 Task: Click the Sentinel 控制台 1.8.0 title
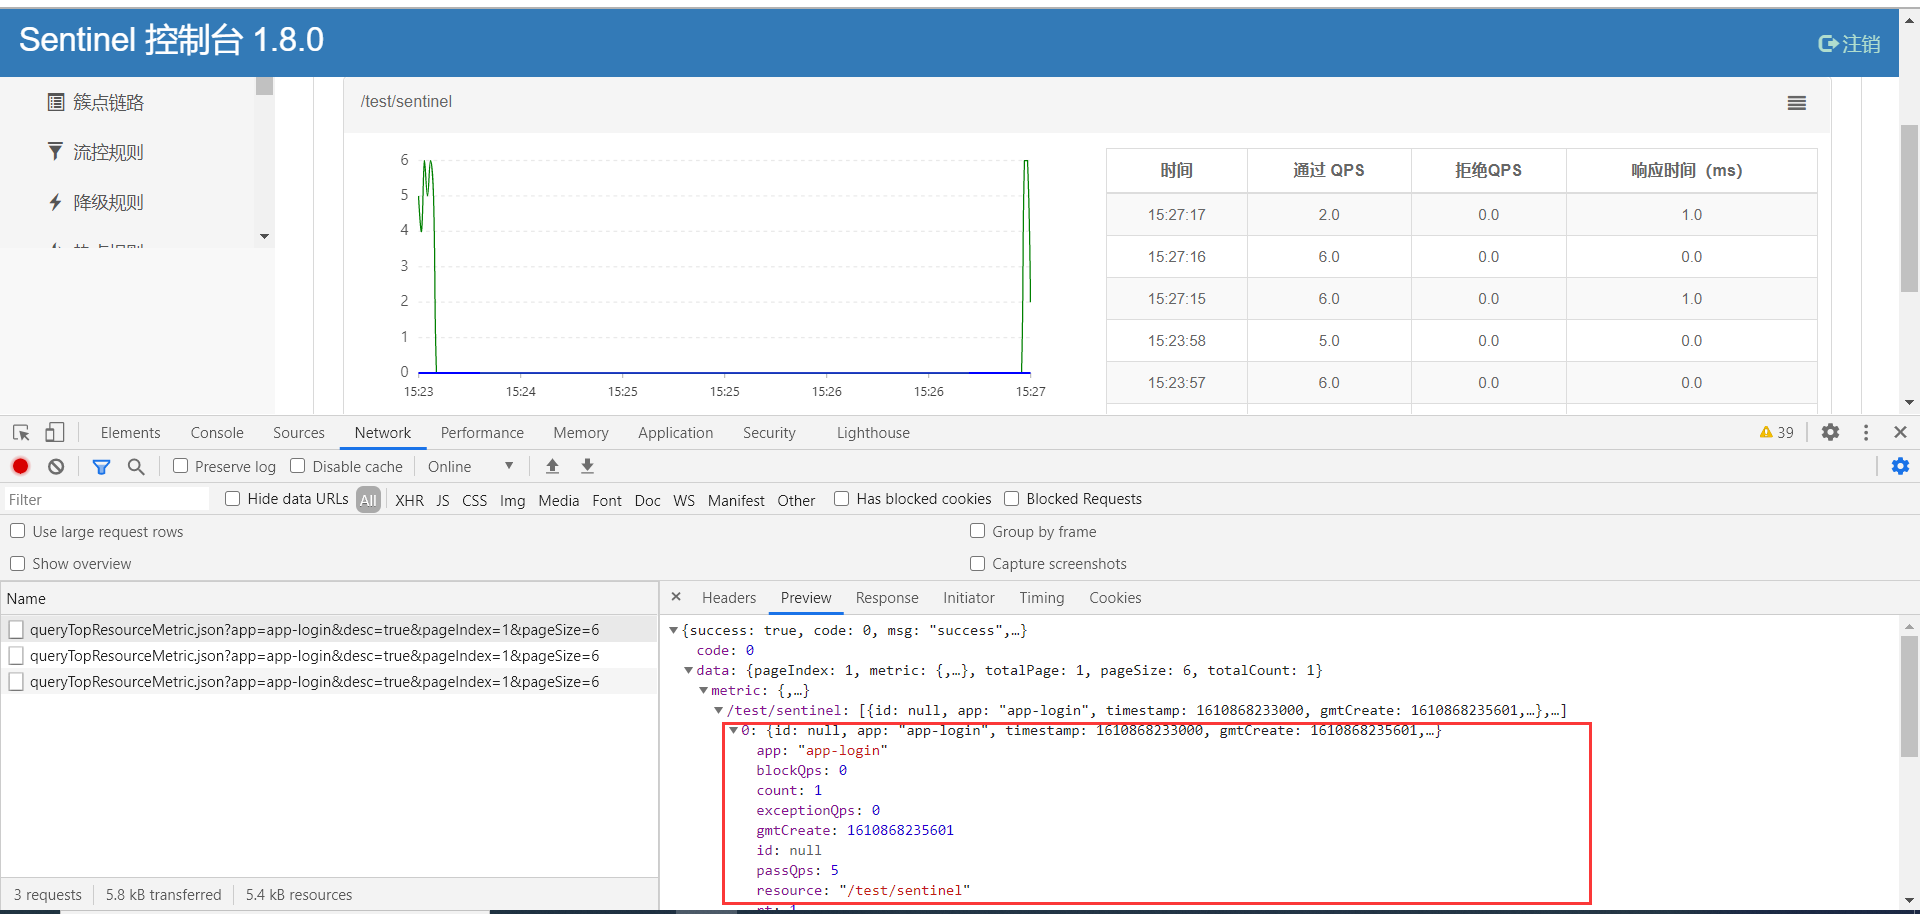point(171,40)
